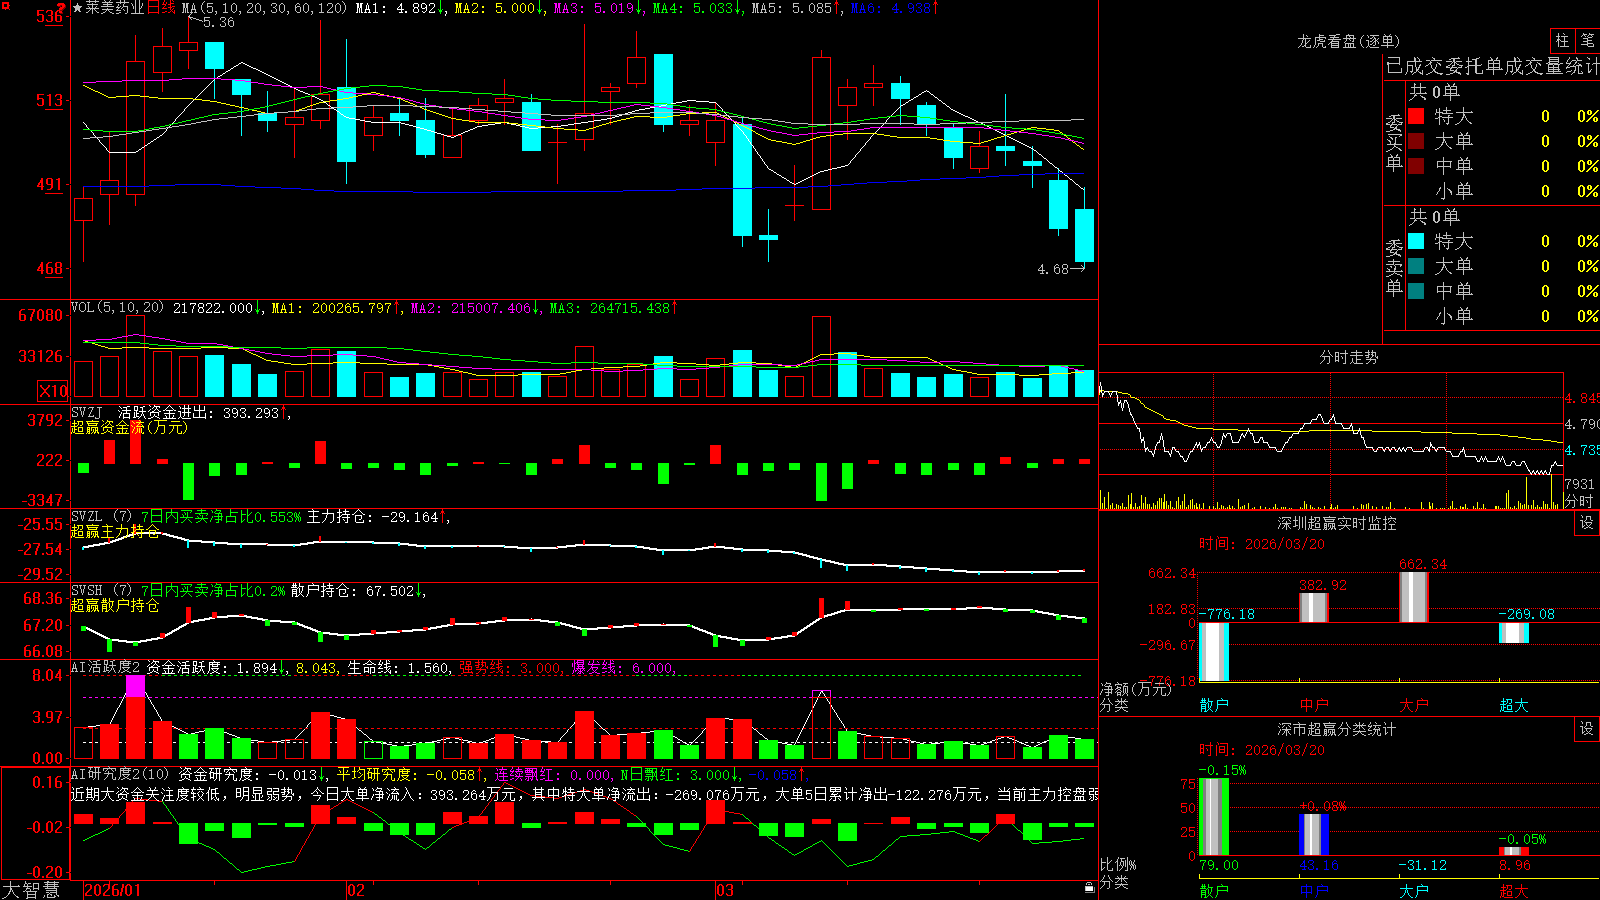Click the SVZJ indicator name
The width and height of the screenshot is (1600, 900).
[87, 412]
